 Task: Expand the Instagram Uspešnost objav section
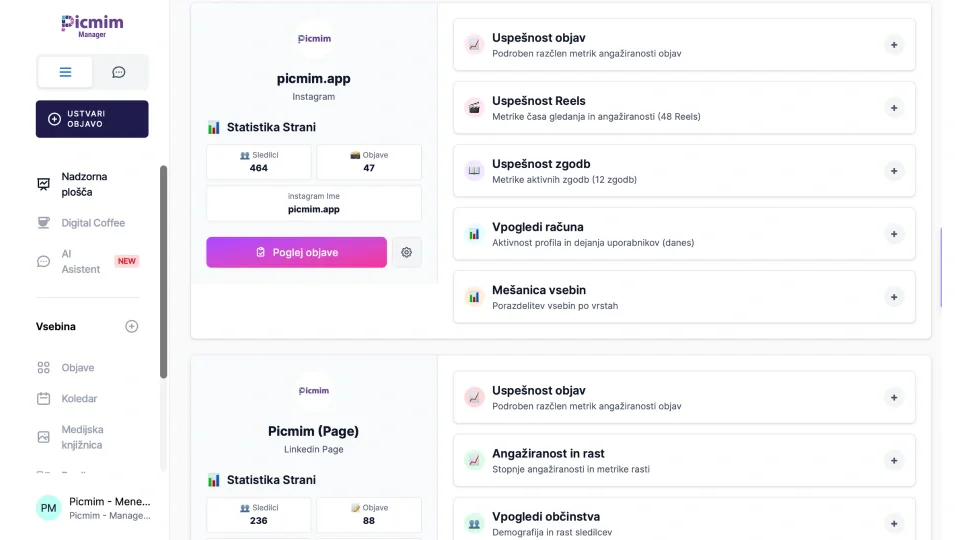(x=894, y=45)
